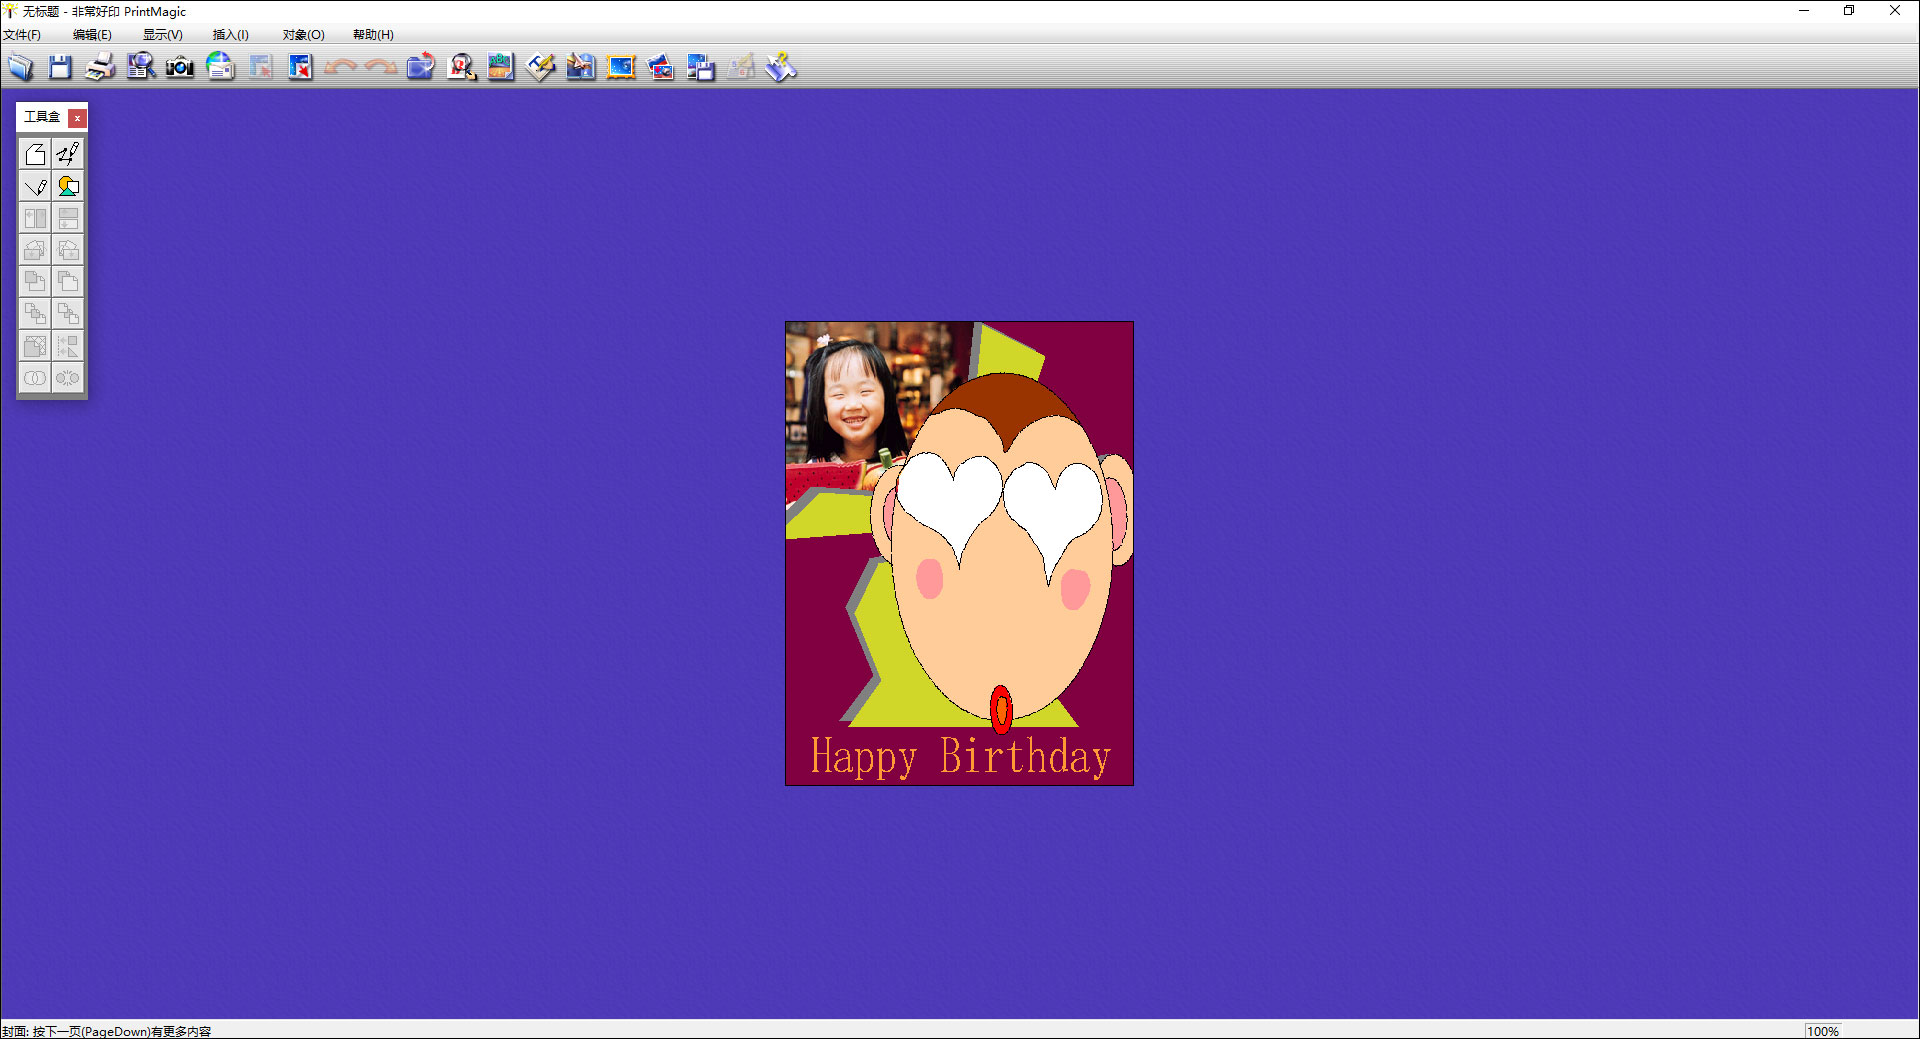Open the 显示(V) menu
1920x1039 pixels.
point(162,35)
